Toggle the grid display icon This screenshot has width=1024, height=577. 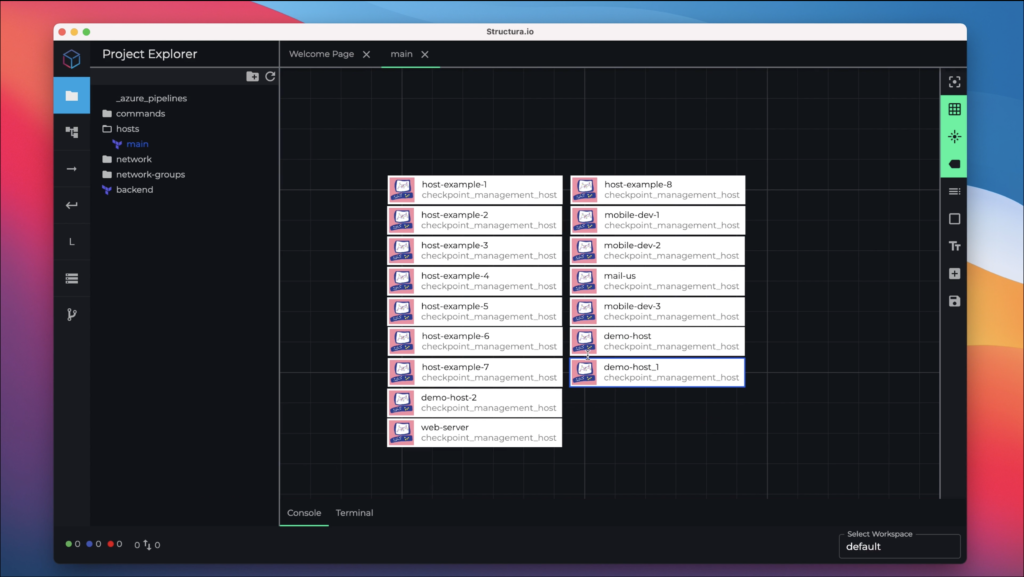(954, 109)
